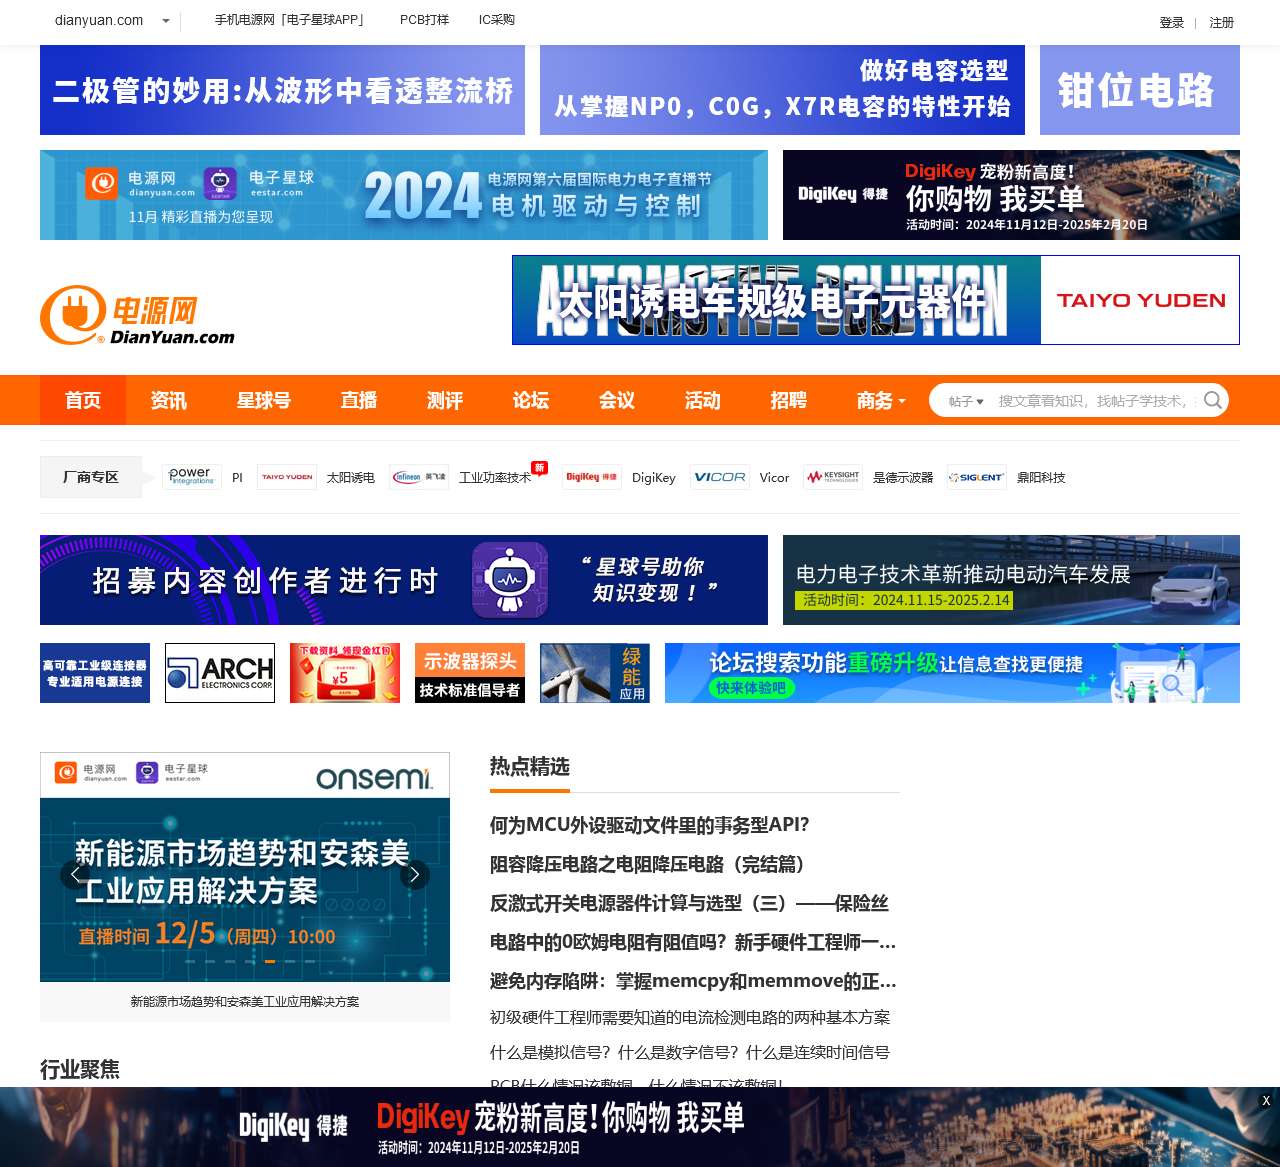
Task: Close the bottom DigiKey ad banner
Action: [1265, 1101]
